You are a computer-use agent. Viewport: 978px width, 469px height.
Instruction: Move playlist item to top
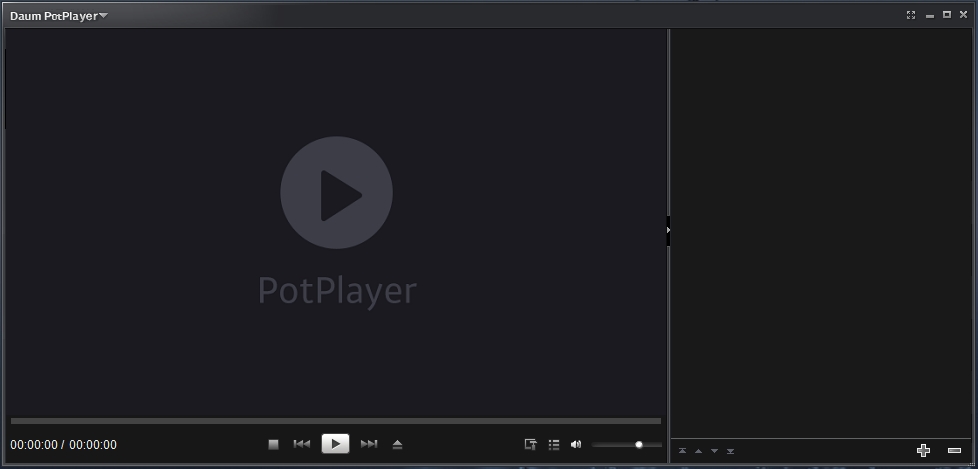tap(683, 452)
